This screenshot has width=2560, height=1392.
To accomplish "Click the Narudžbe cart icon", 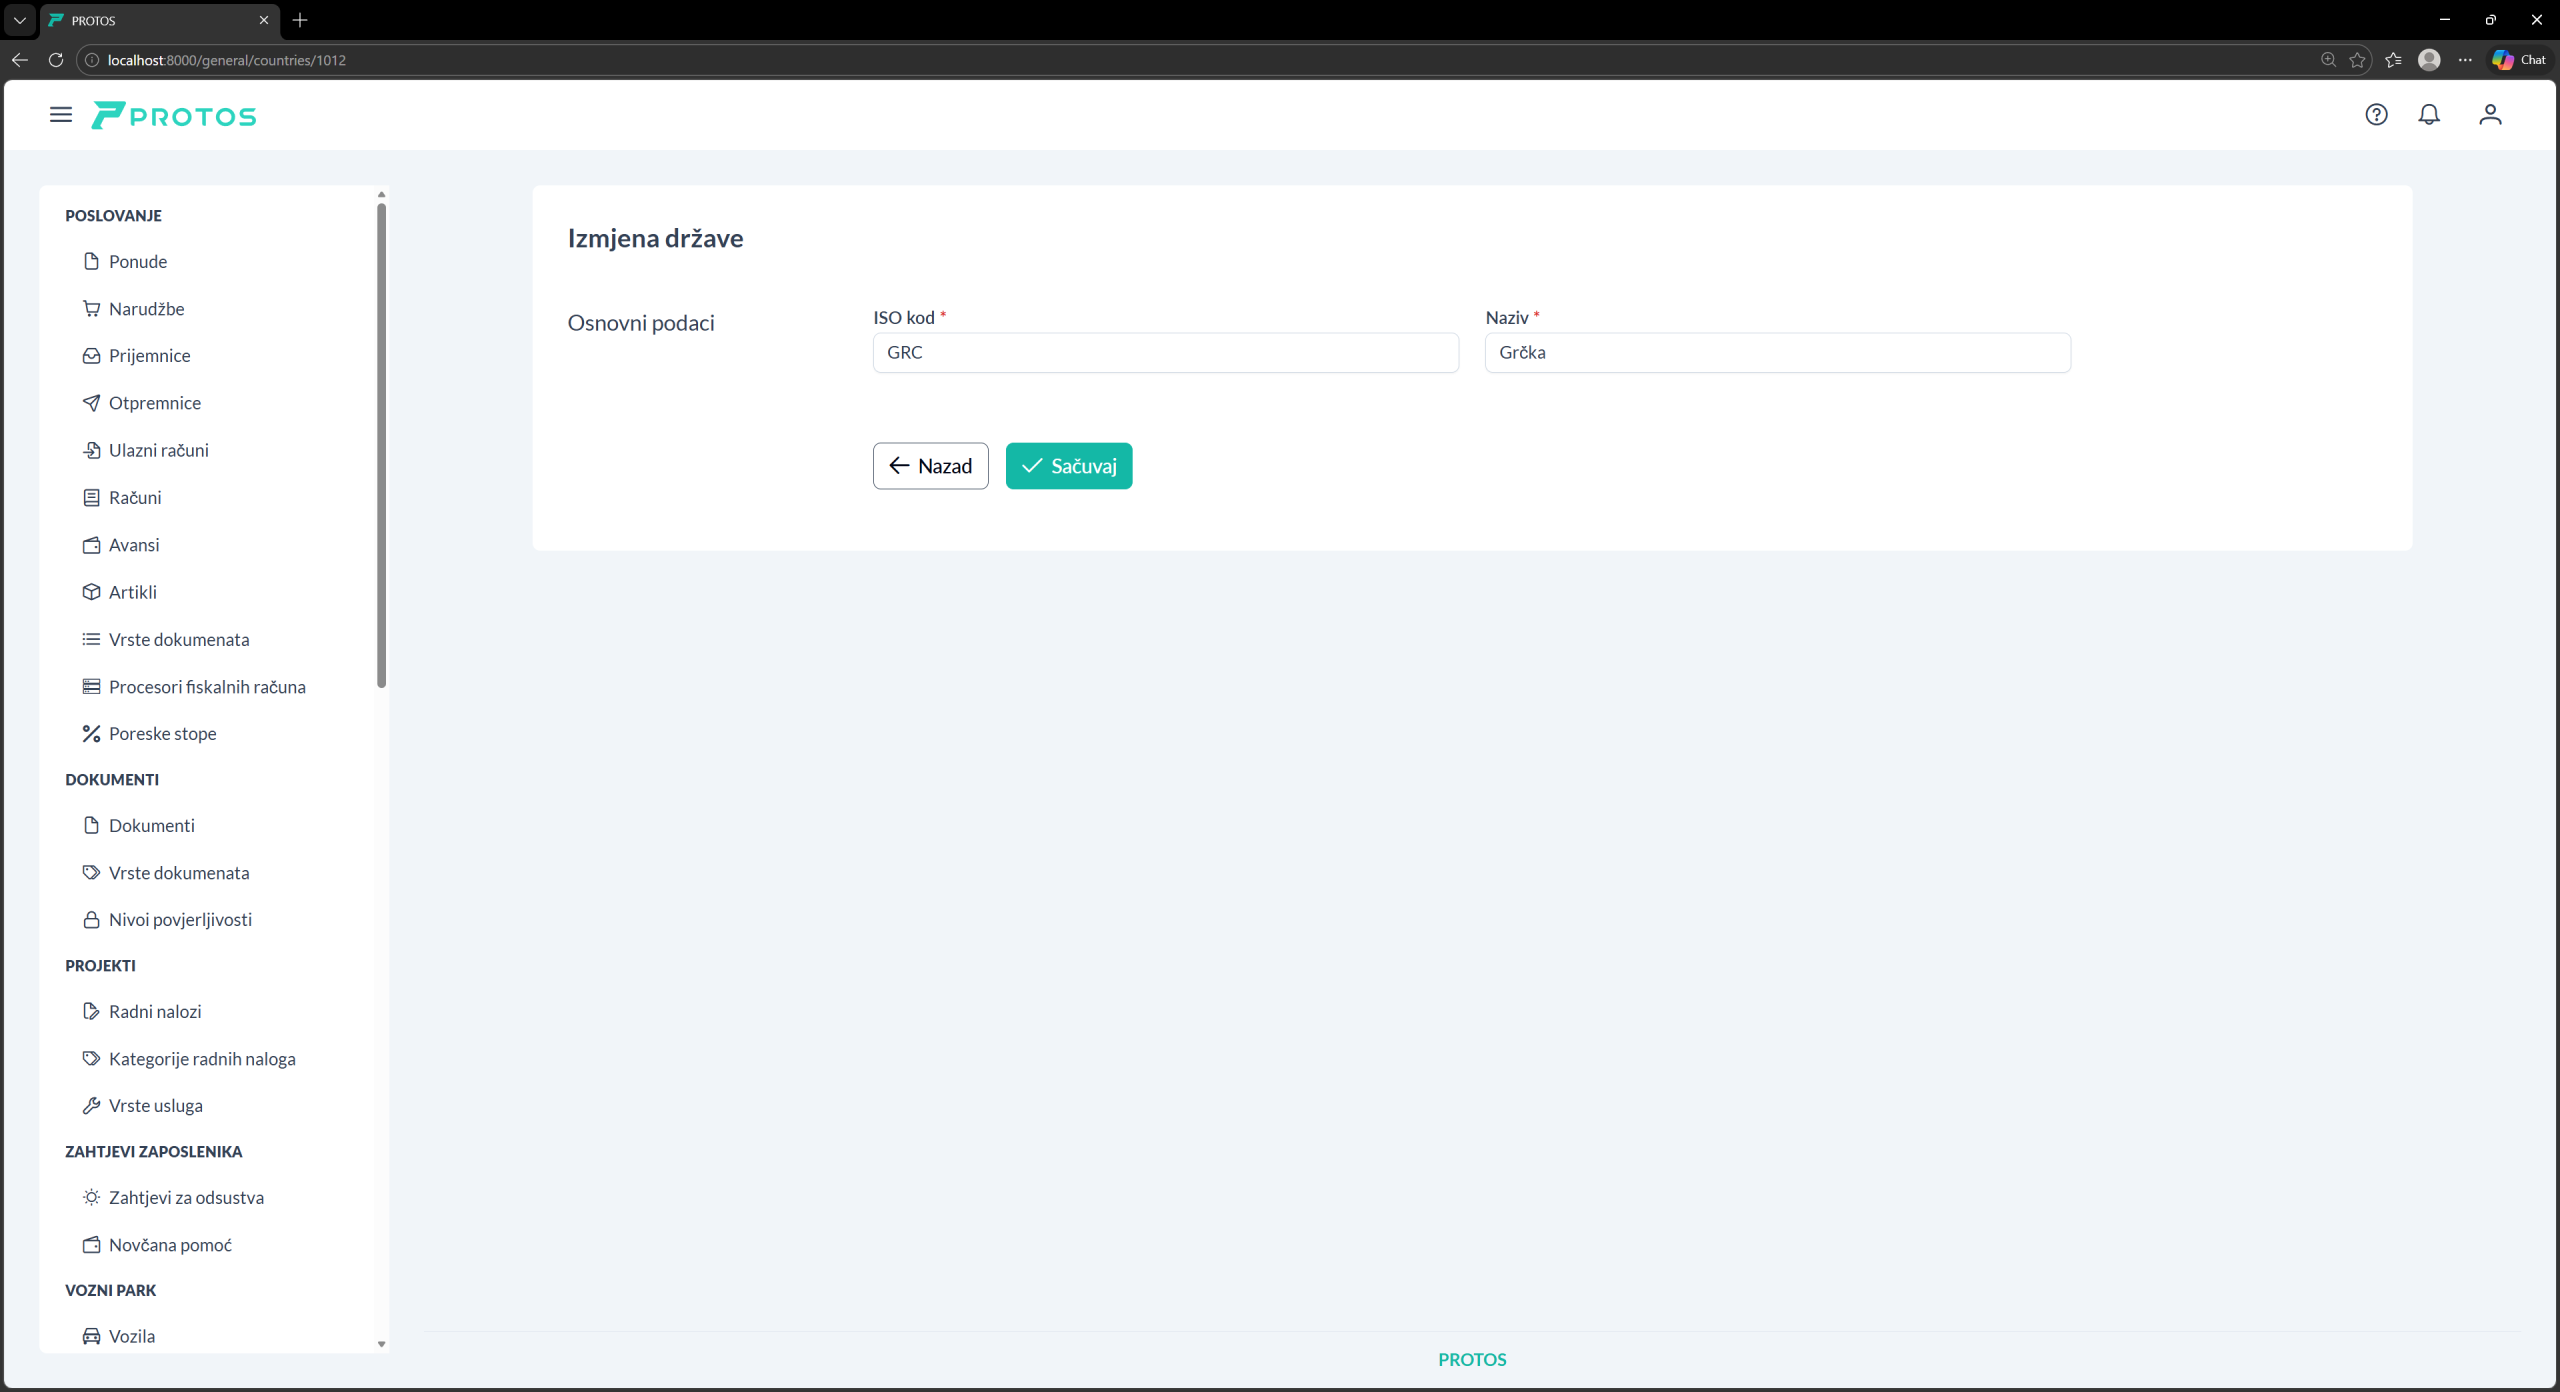I will pyautogui.click(x=91, y=309).
